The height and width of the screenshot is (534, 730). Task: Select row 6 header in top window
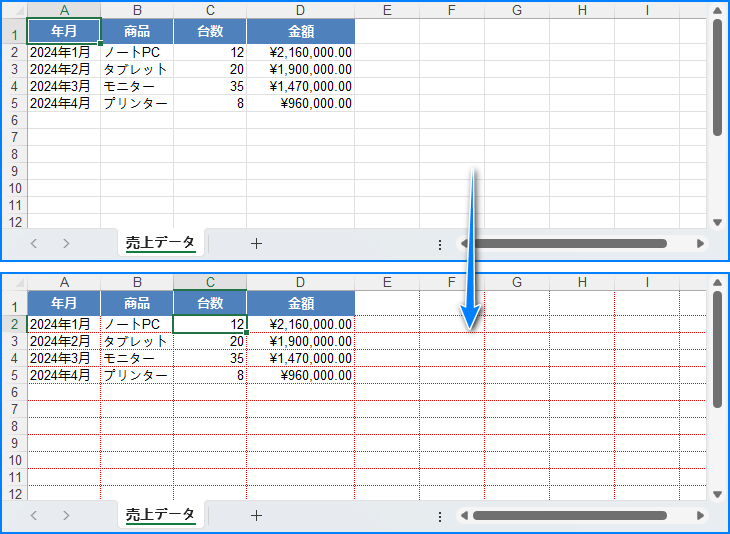click(14, 120)
